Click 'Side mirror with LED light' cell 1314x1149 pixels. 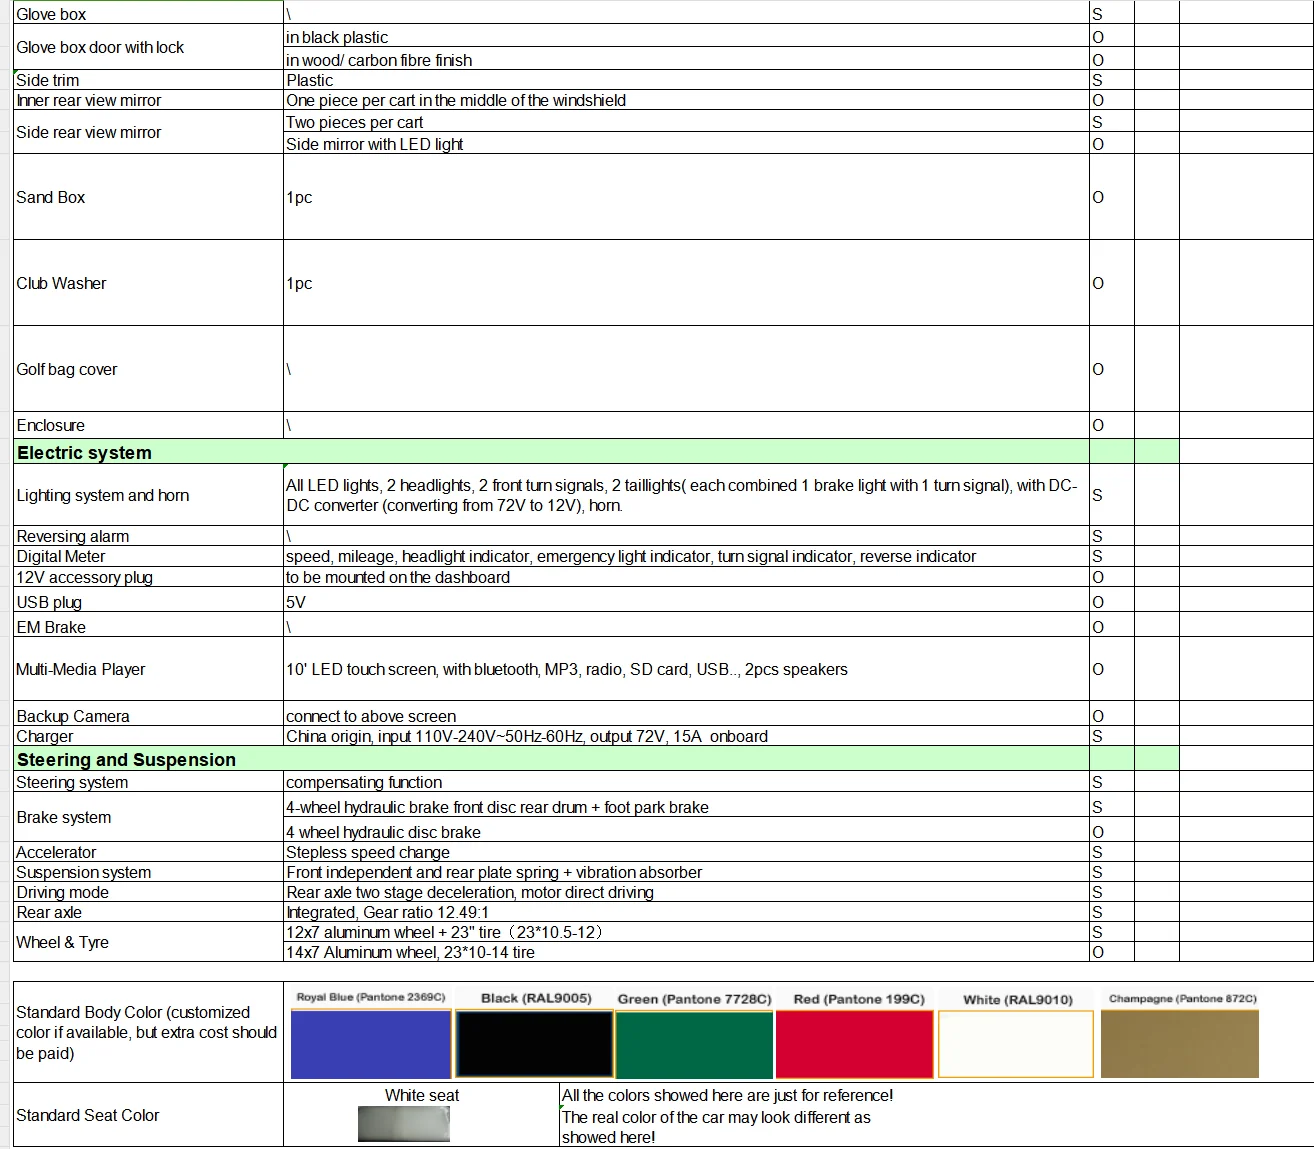[686, 143]
